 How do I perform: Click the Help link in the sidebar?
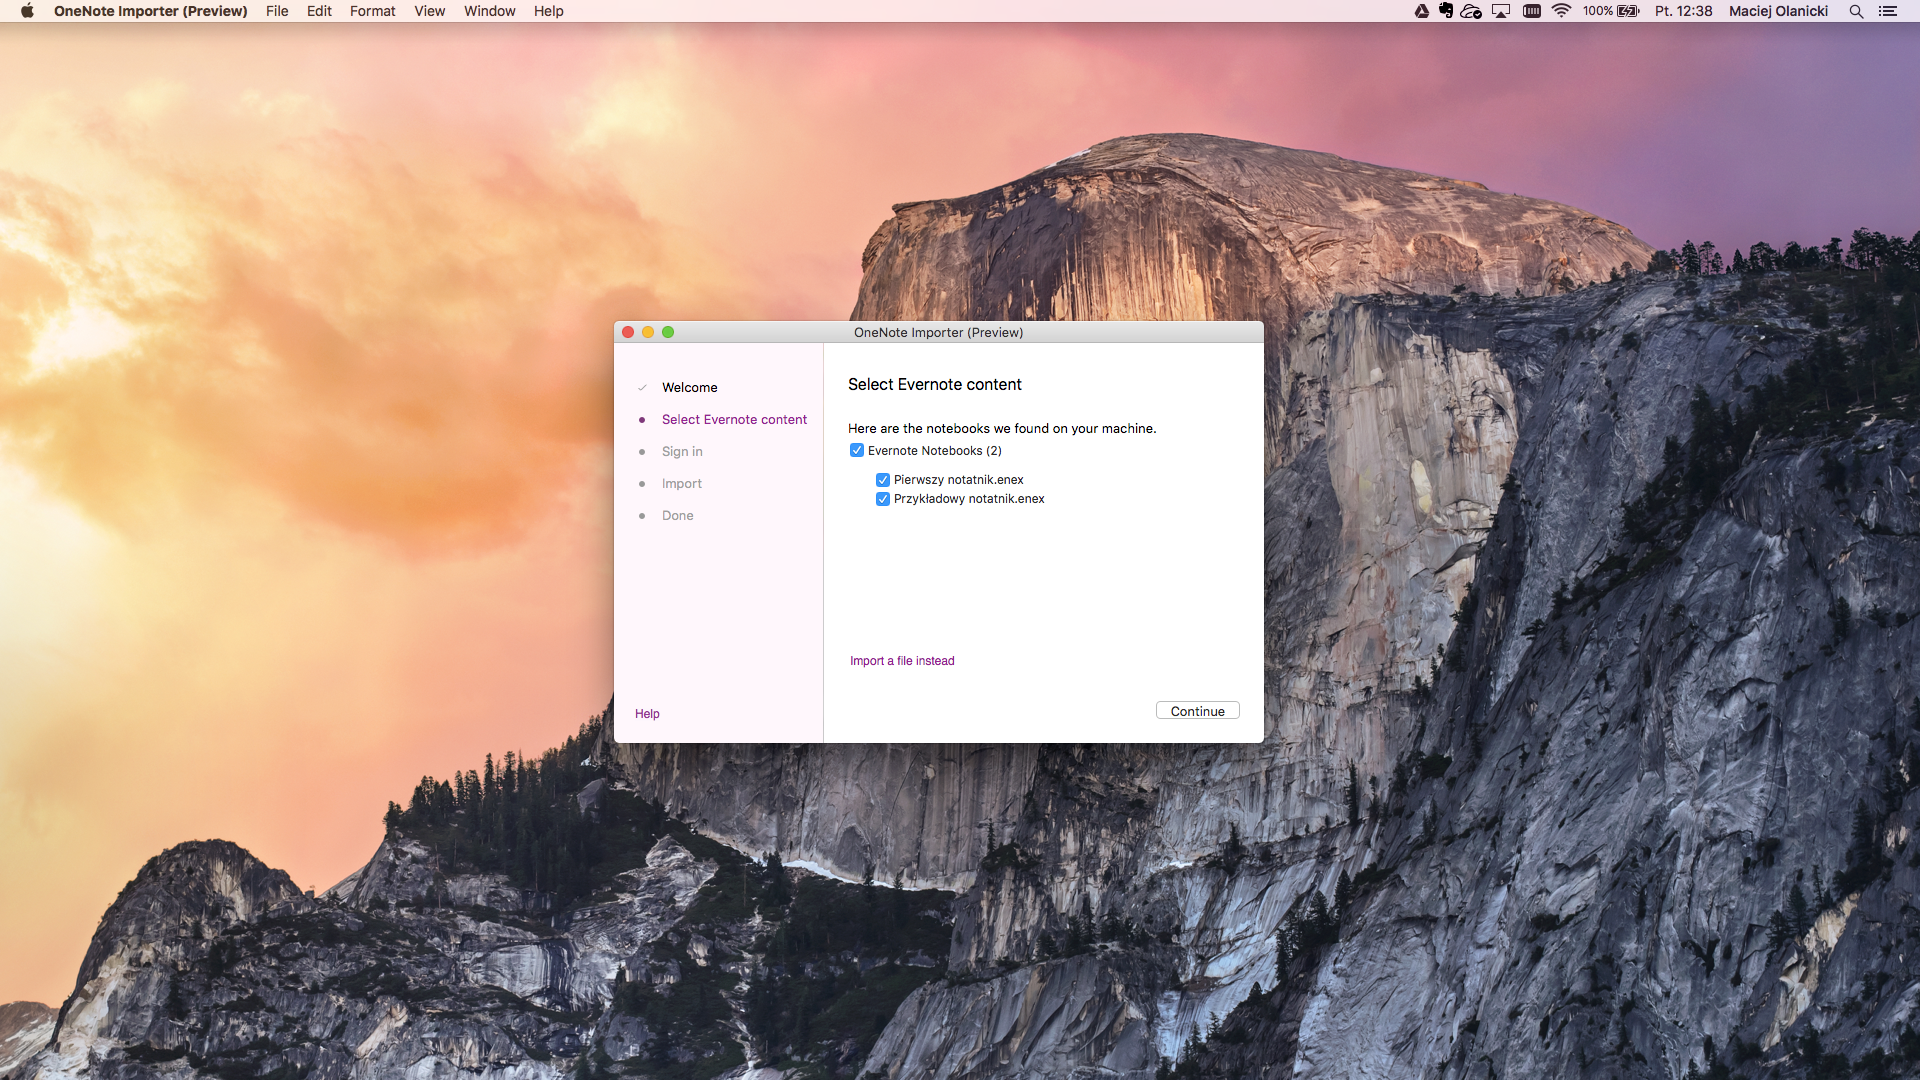pyautogui.click(x=647, y=714)
